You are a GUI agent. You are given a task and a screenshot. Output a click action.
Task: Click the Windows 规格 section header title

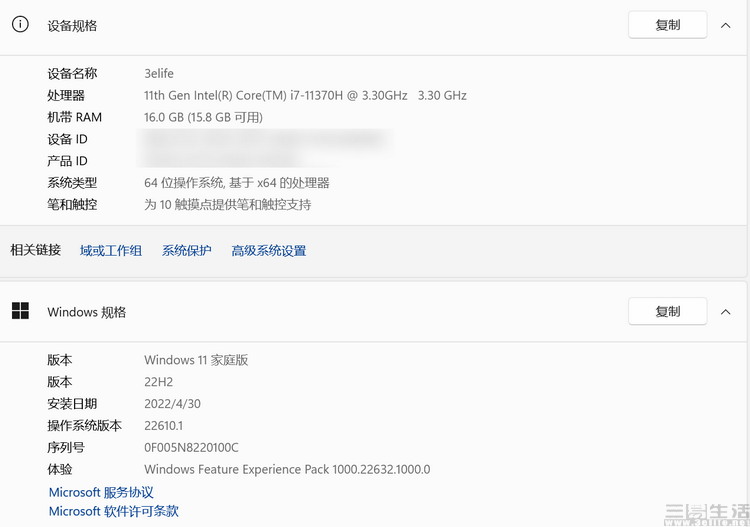86,312
